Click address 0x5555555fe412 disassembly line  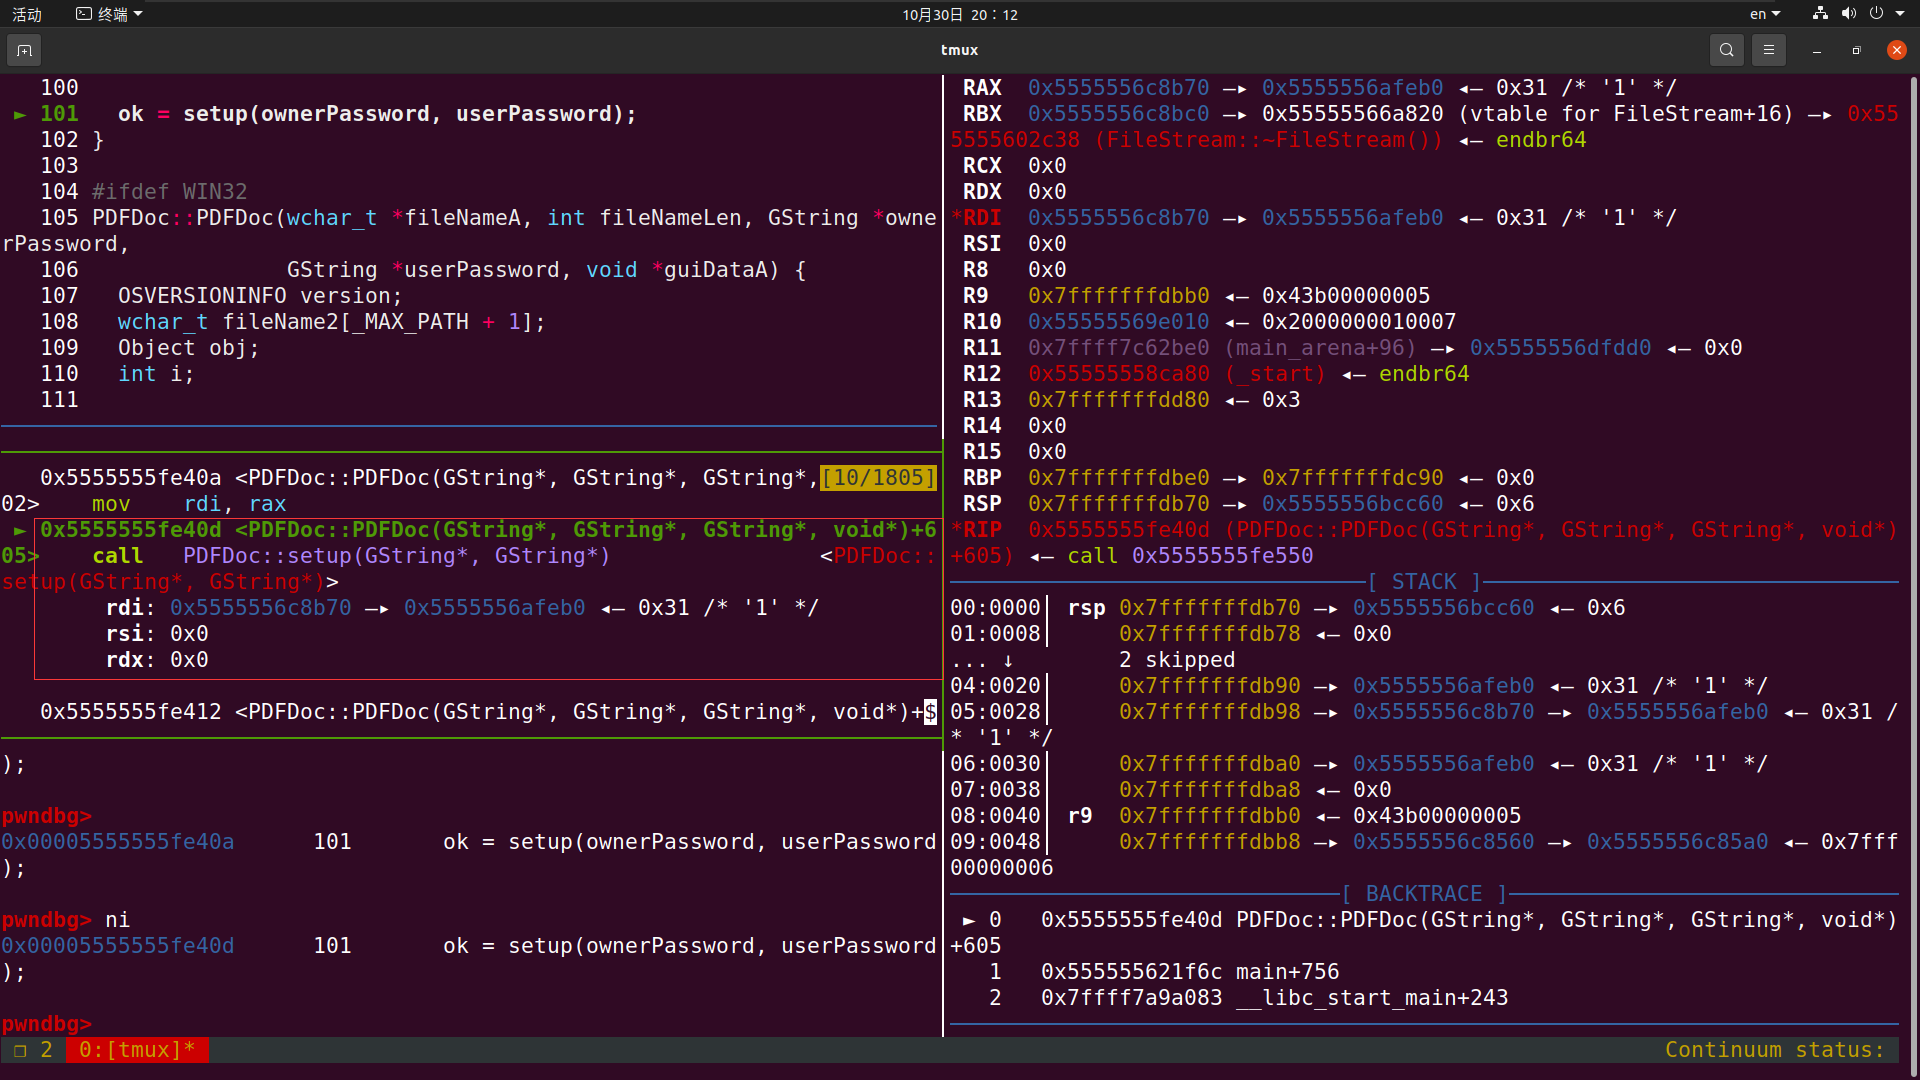click(x=488, y=712)
